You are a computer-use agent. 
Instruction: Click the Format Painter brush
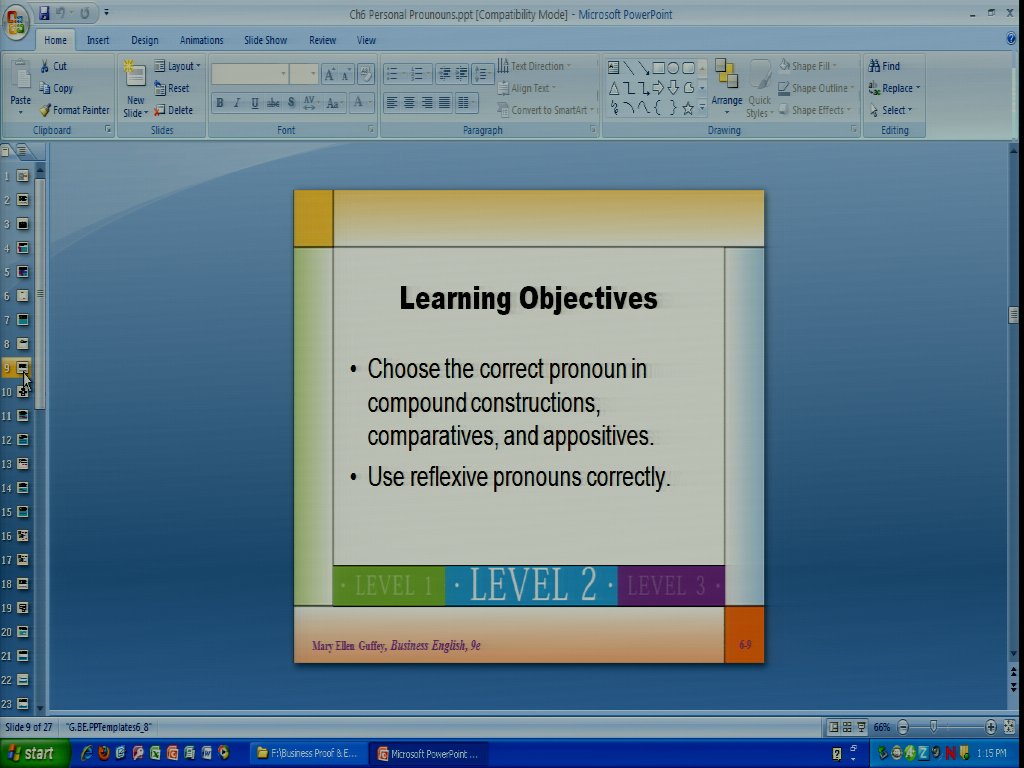(x=45, y=110)
